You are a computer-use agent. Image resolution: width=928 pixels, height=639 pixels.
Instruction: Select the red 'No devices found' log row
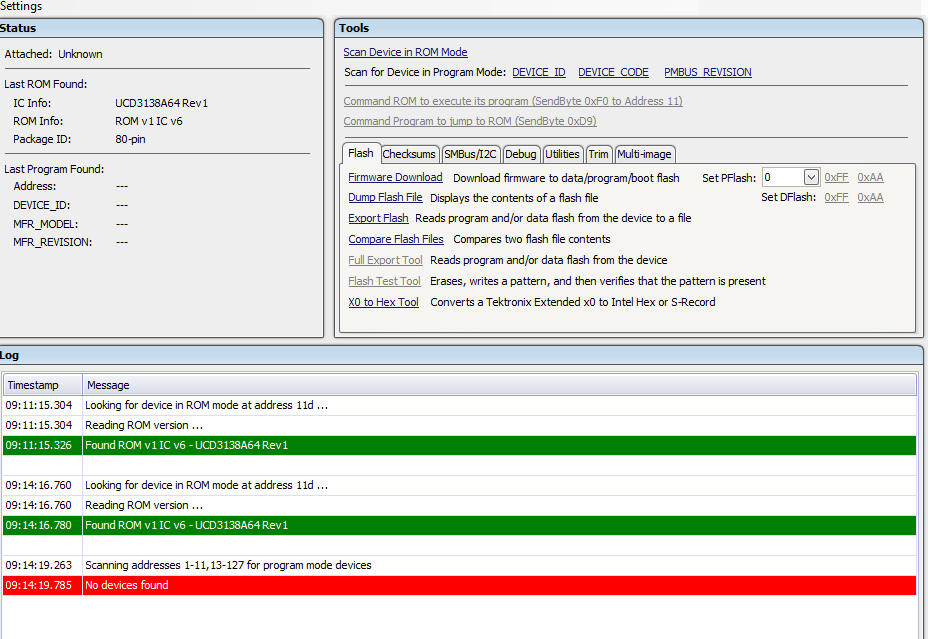(x=459, y=585)
